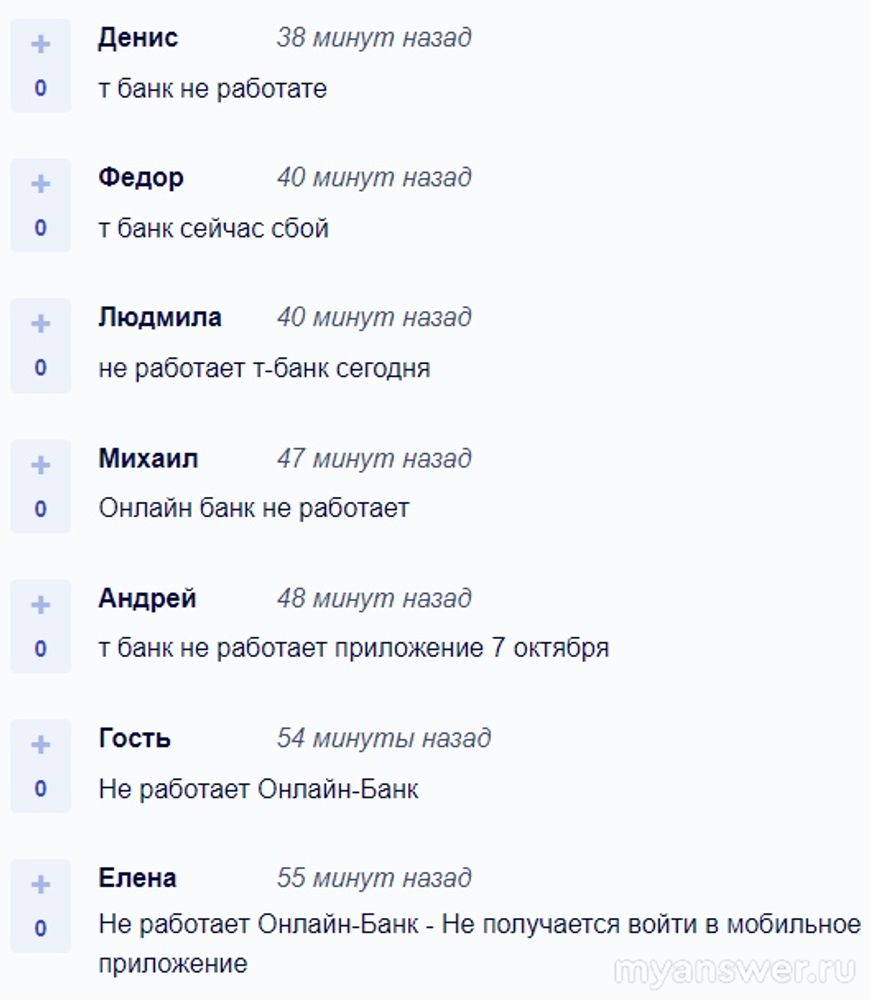Click the vote count under Денис's plus

pos(40,88)
